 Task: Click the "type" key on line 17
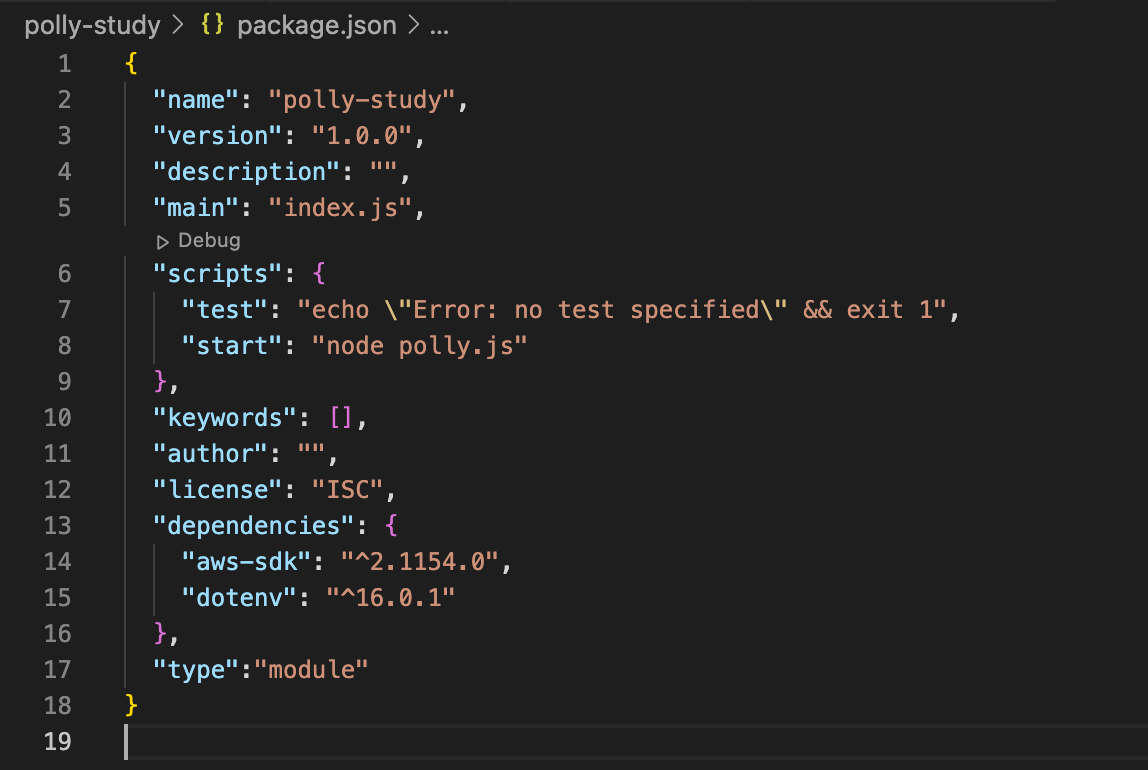coord(195,670)
